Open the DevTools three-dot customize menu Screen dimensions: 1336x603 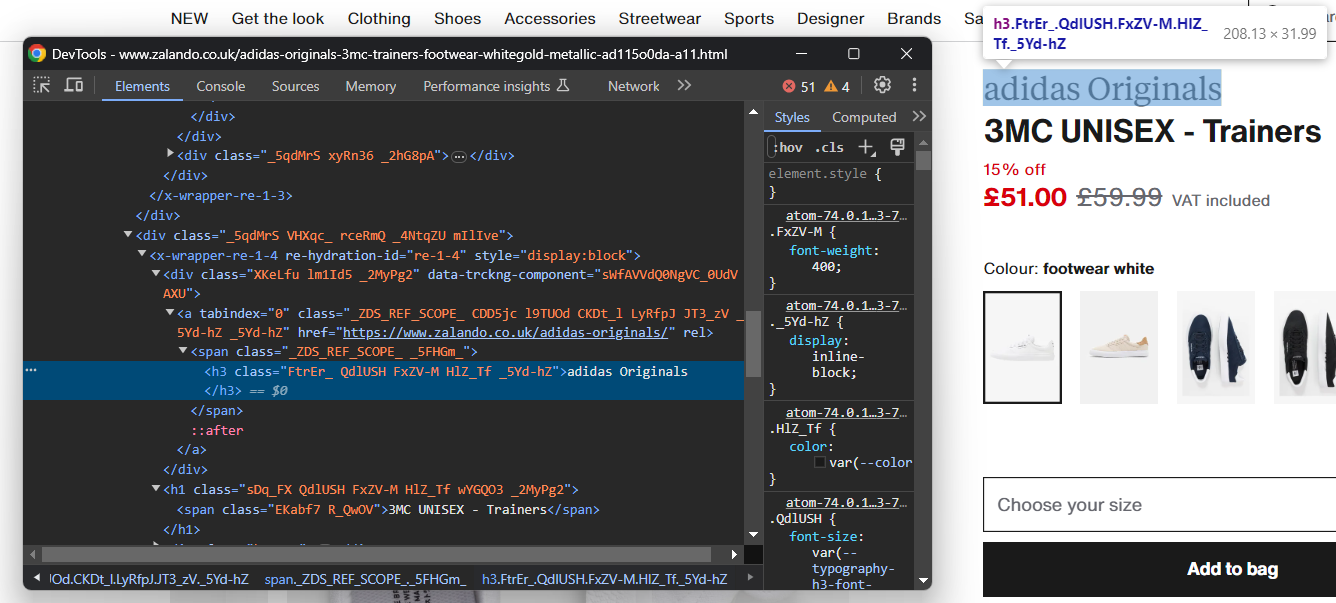click(x=913, y=86)
